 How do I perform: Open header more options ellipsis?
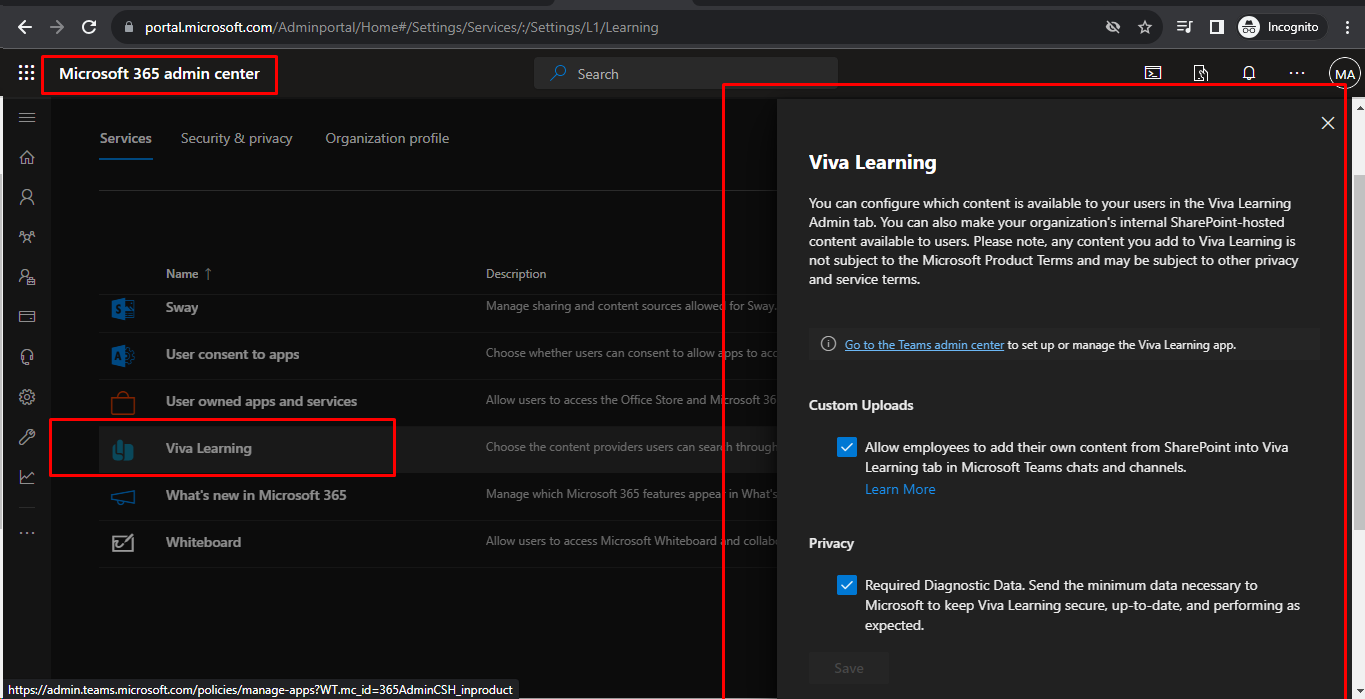[x=1297, y=73]
